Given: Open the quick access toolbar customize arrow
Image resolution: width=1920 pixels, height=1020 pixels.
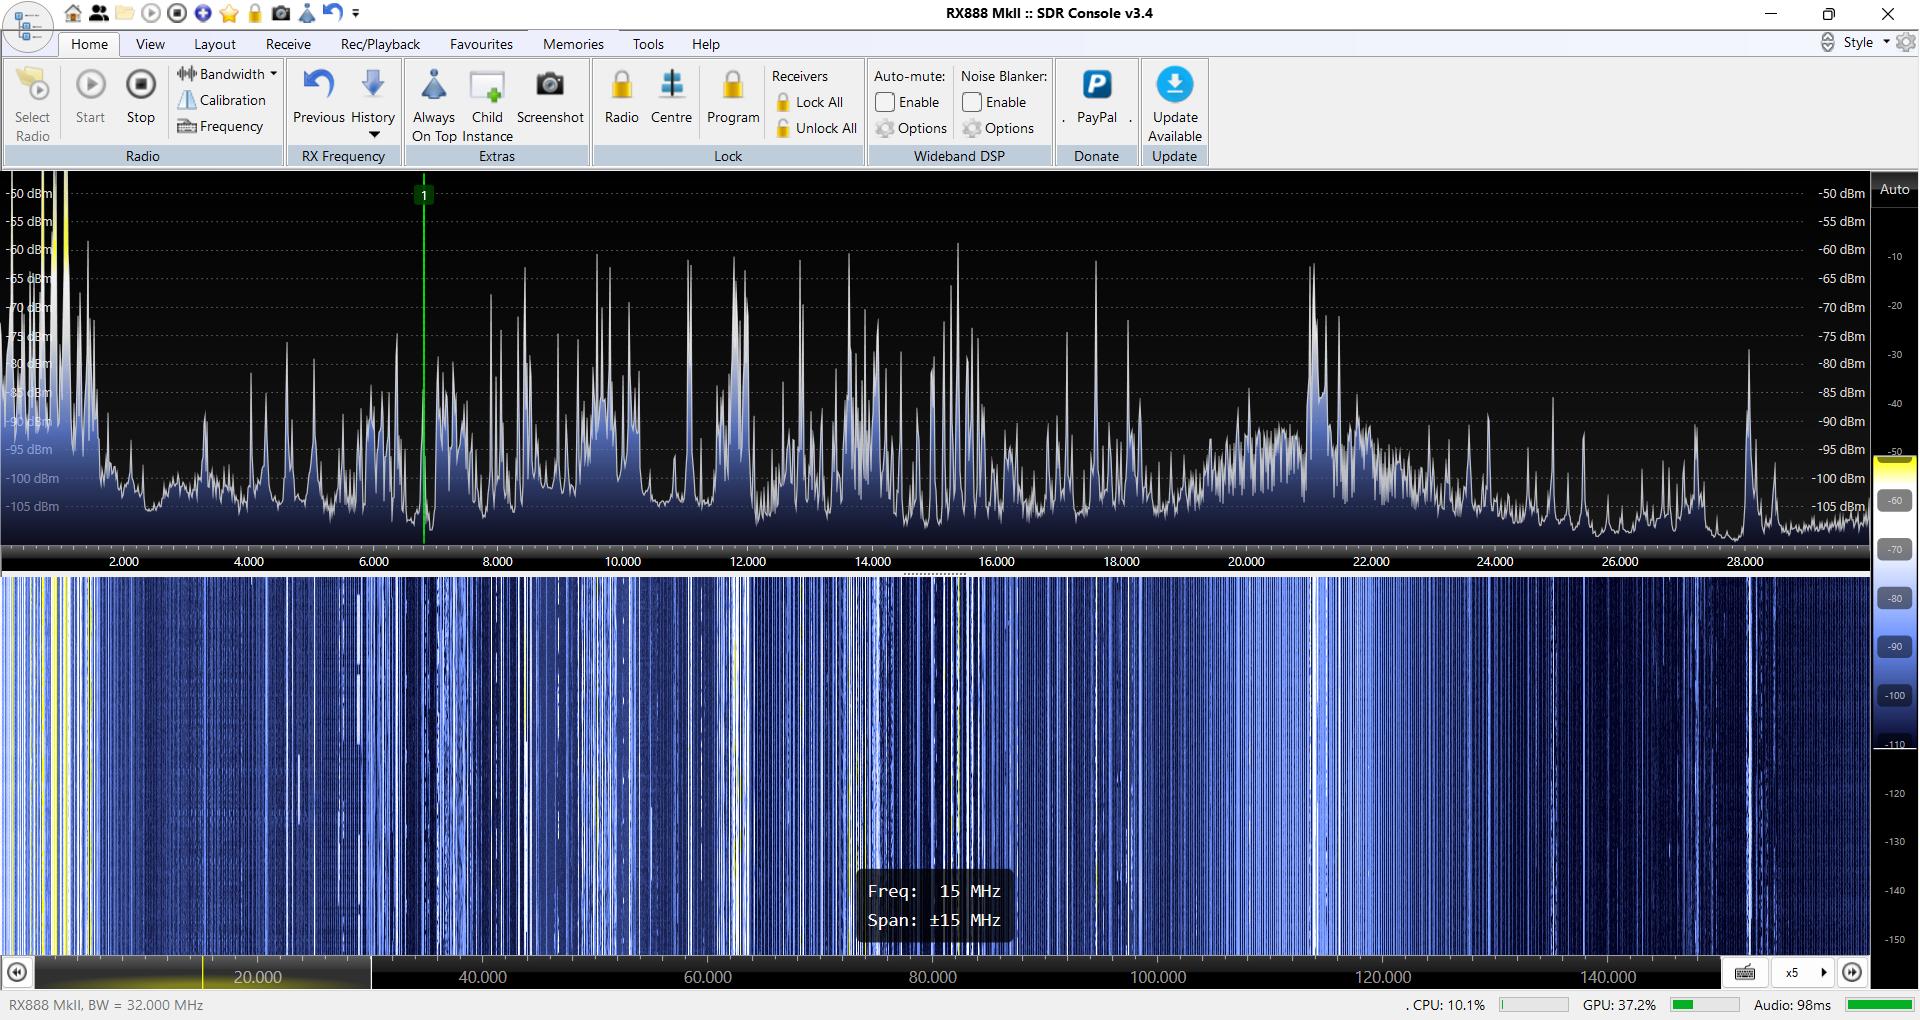Looking at the screenshot, I should [x=356, y=13].
